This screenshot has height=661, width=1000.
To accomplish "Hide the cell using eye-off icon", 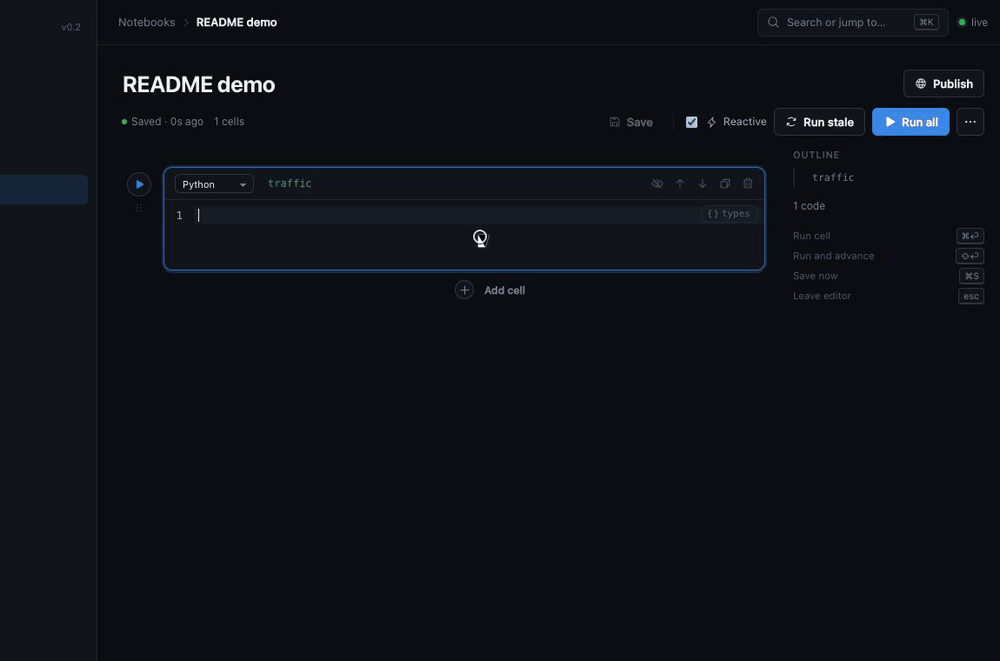I will [657, 184].
